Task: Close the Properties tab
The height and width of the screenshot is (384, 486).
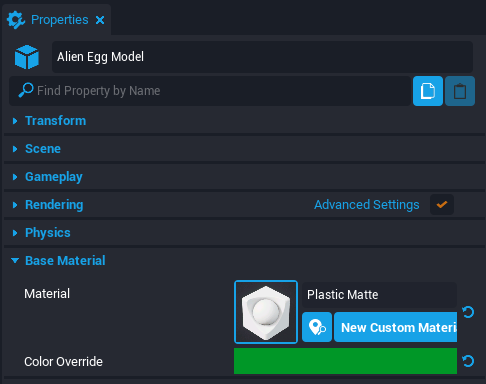Action: pyautogui.click(x=100, y=20)
